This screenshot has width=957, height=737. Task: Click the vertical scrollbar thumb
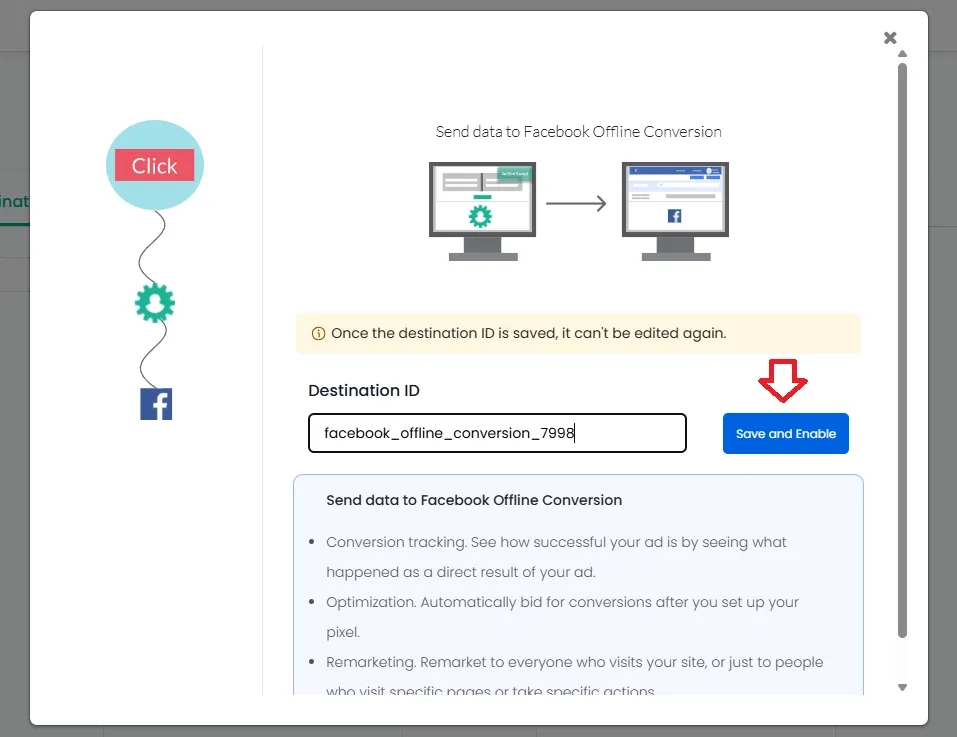(902, 351)
